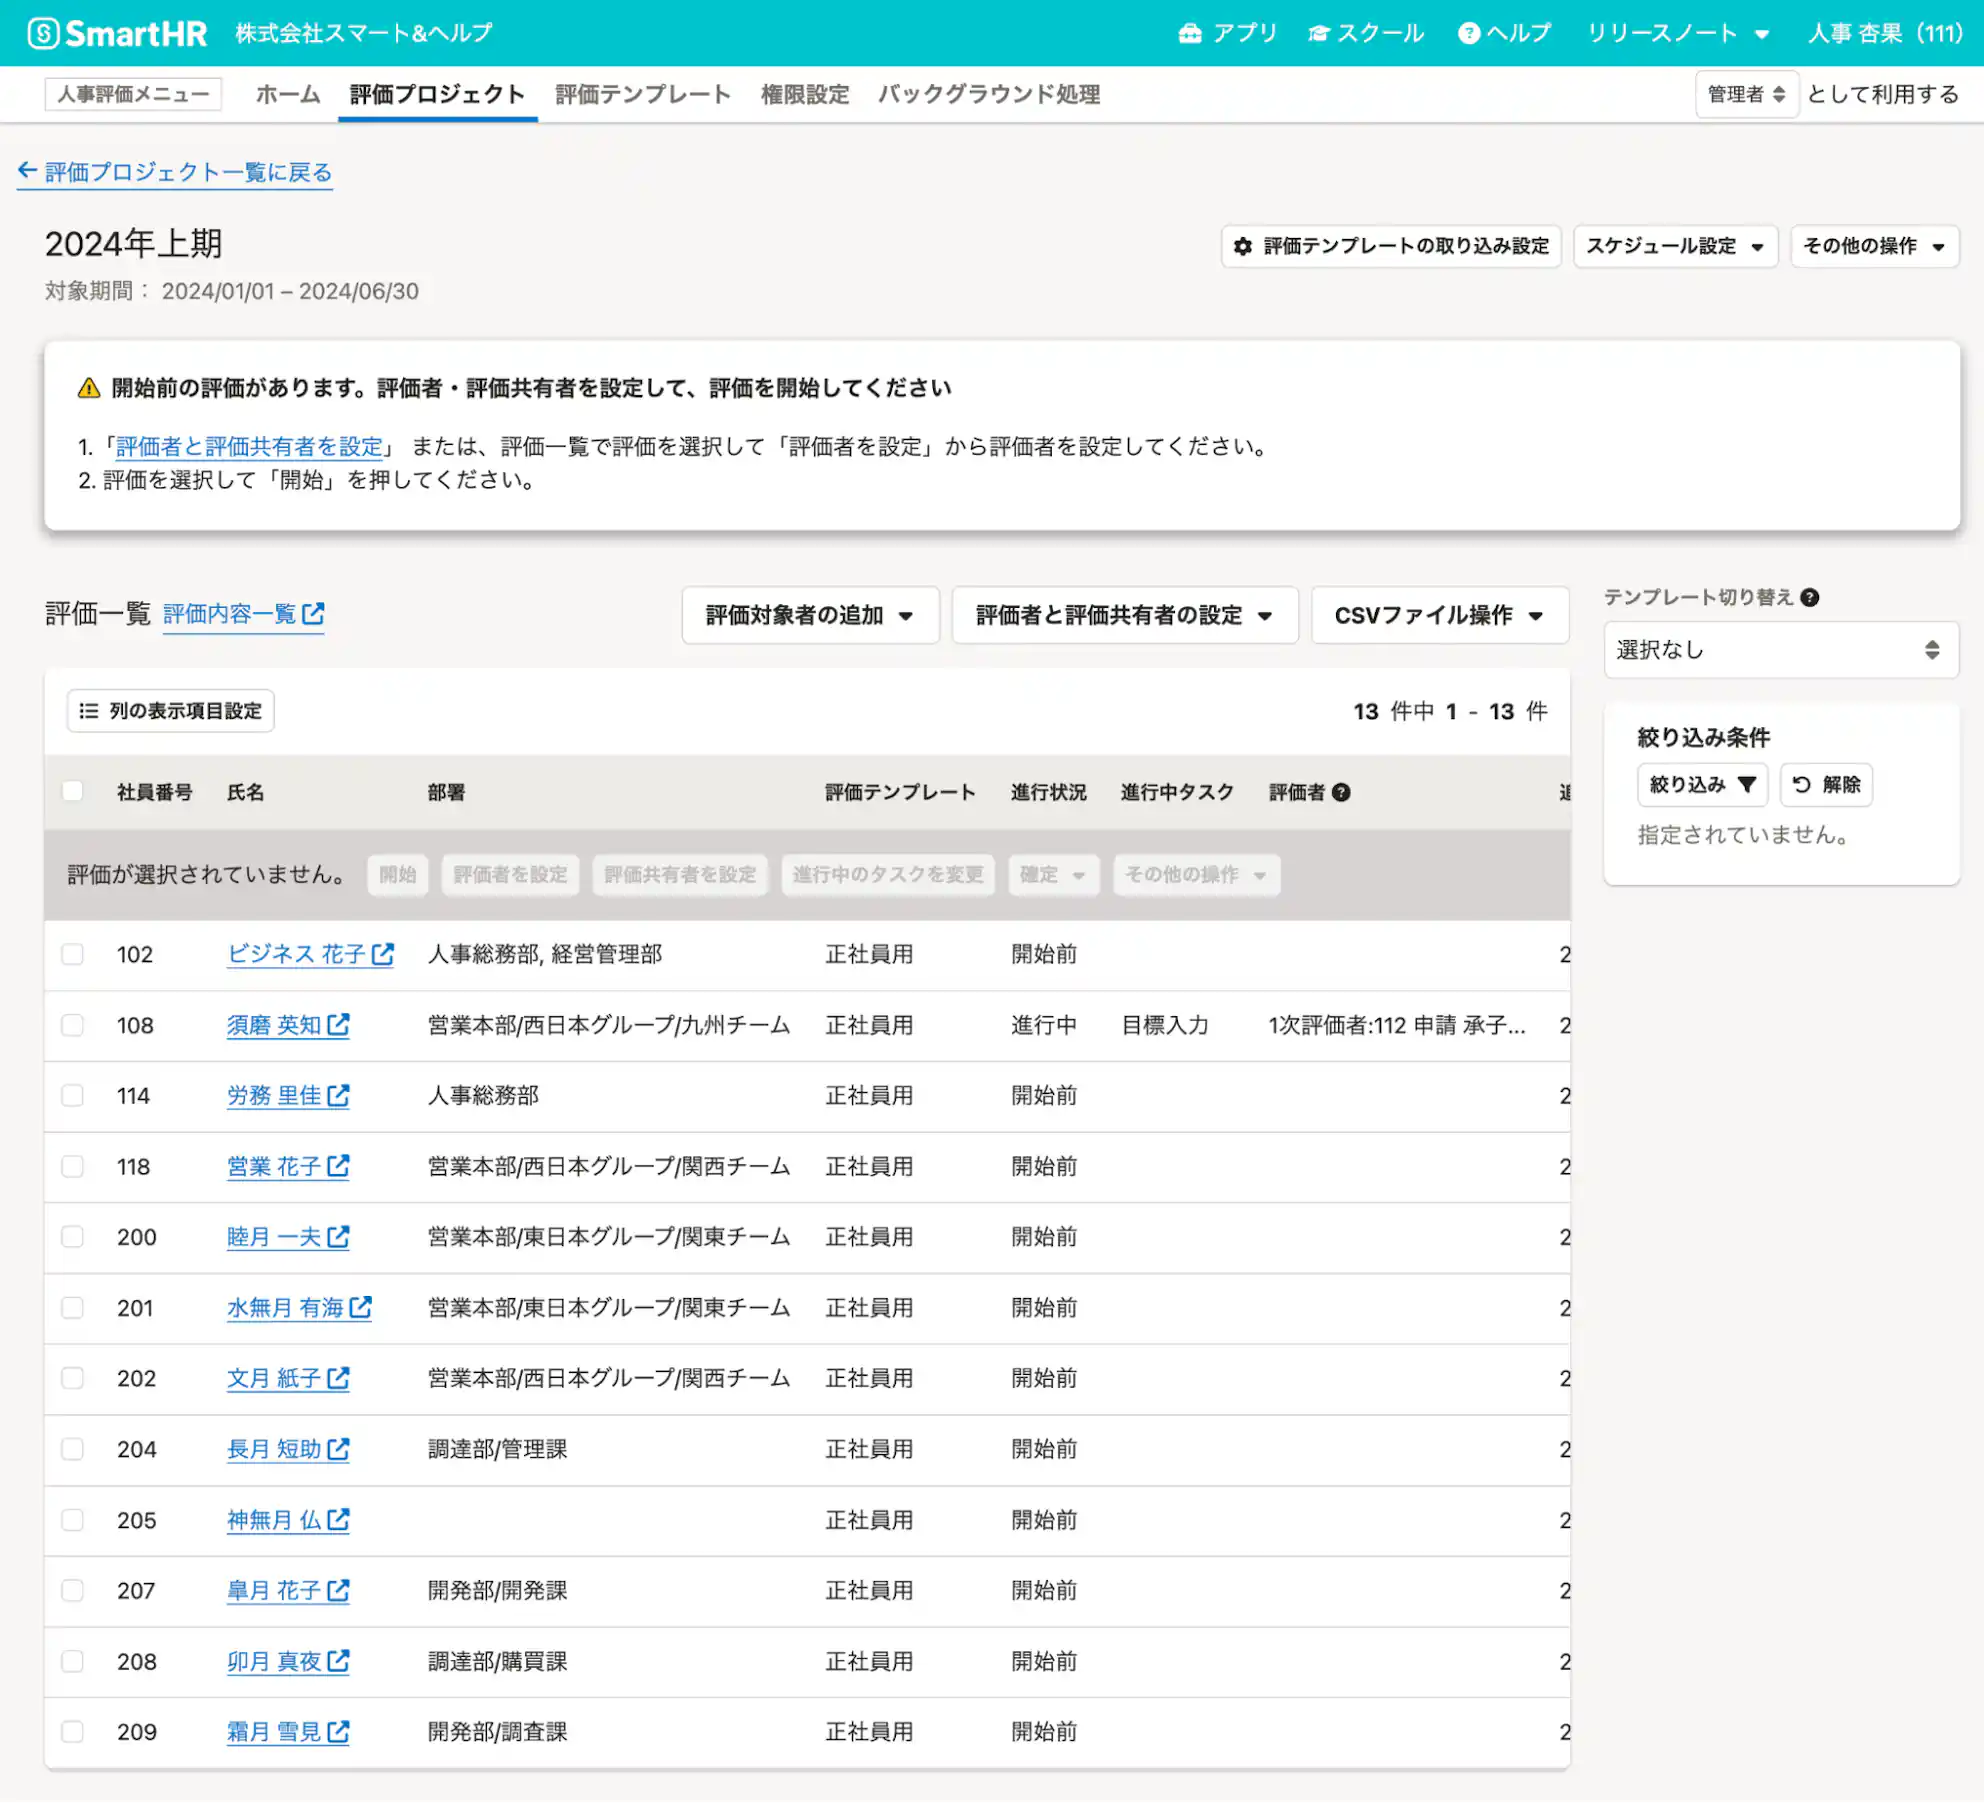Click gear icon on 評価テンプレートの取り込み設定
The width and height of the screenshot is (1984, 1803).
tap(1242, 246)
